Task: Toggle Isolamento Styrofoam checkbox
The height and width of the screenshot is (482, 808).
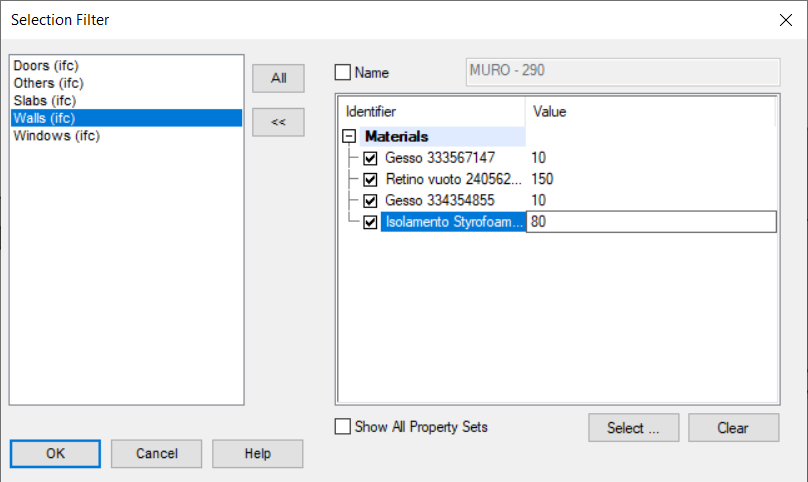Action: pos(371,222)
